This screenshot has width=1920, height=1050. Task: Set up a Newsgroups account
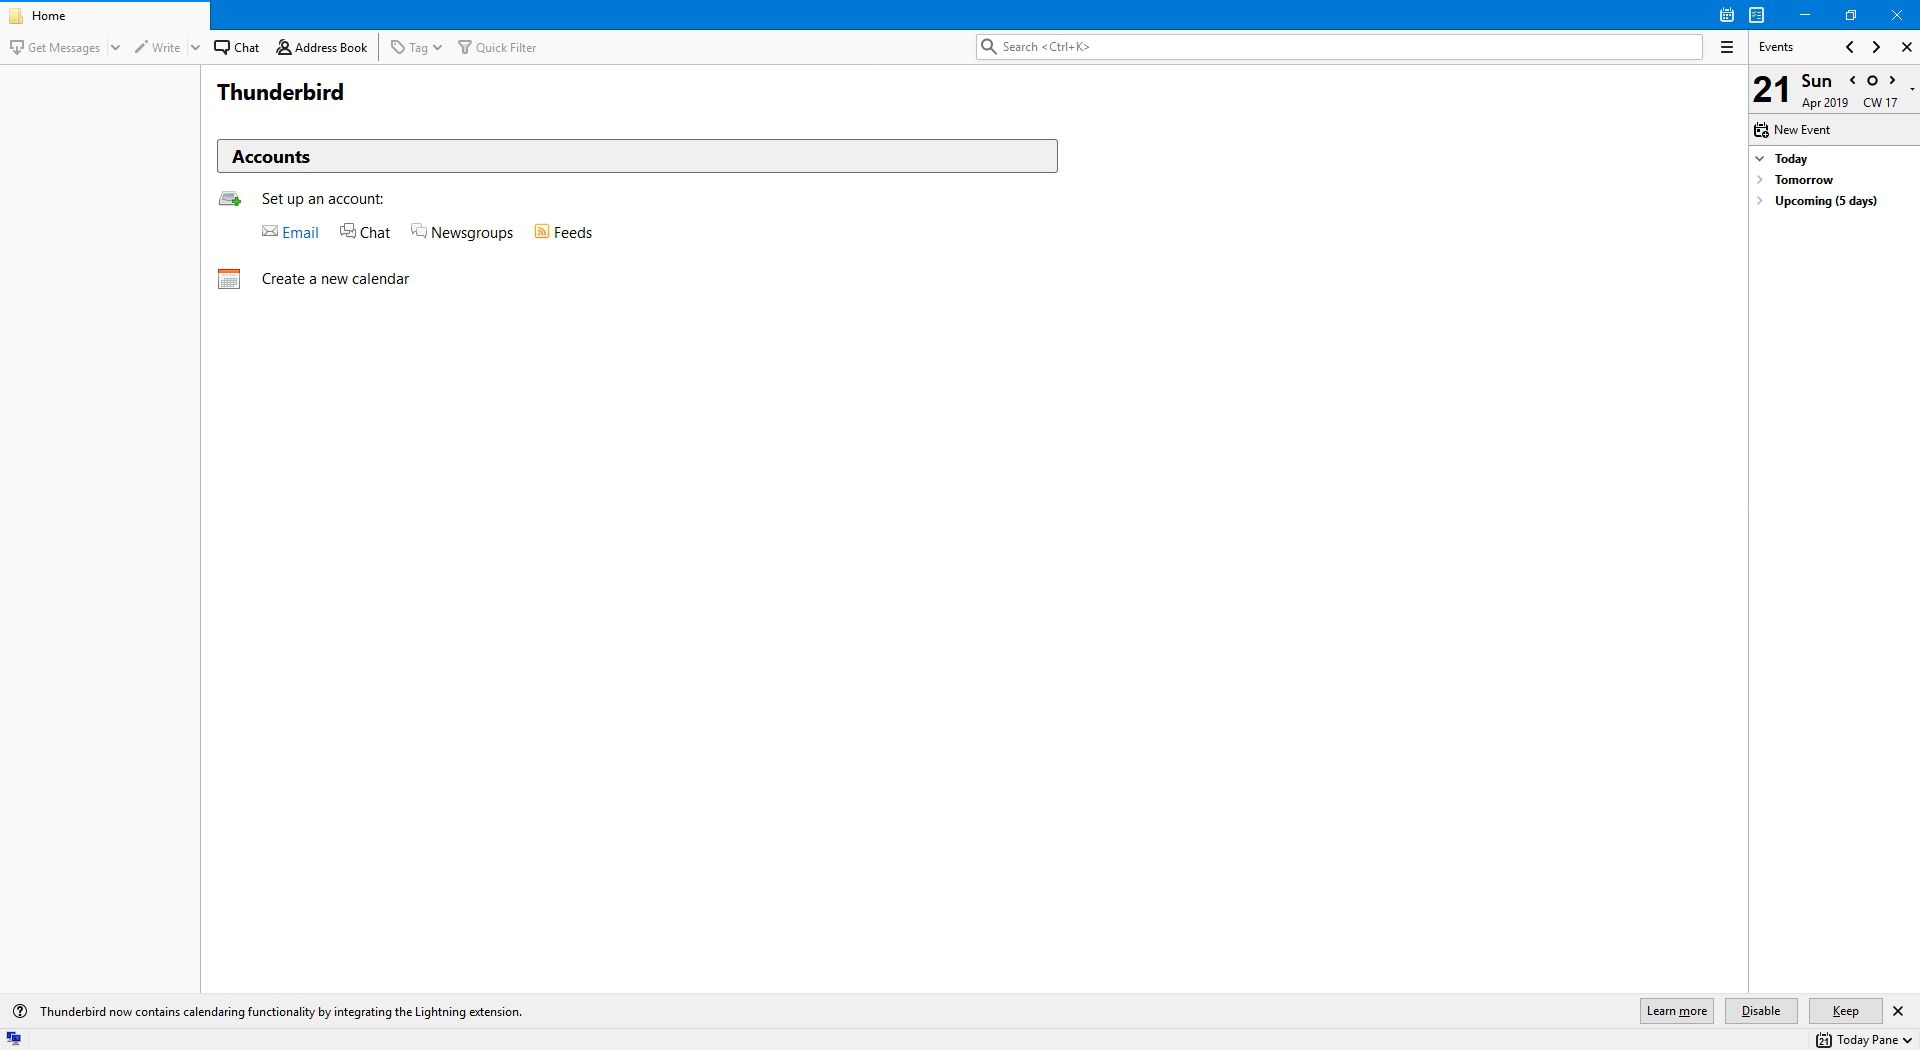point(462,232)
